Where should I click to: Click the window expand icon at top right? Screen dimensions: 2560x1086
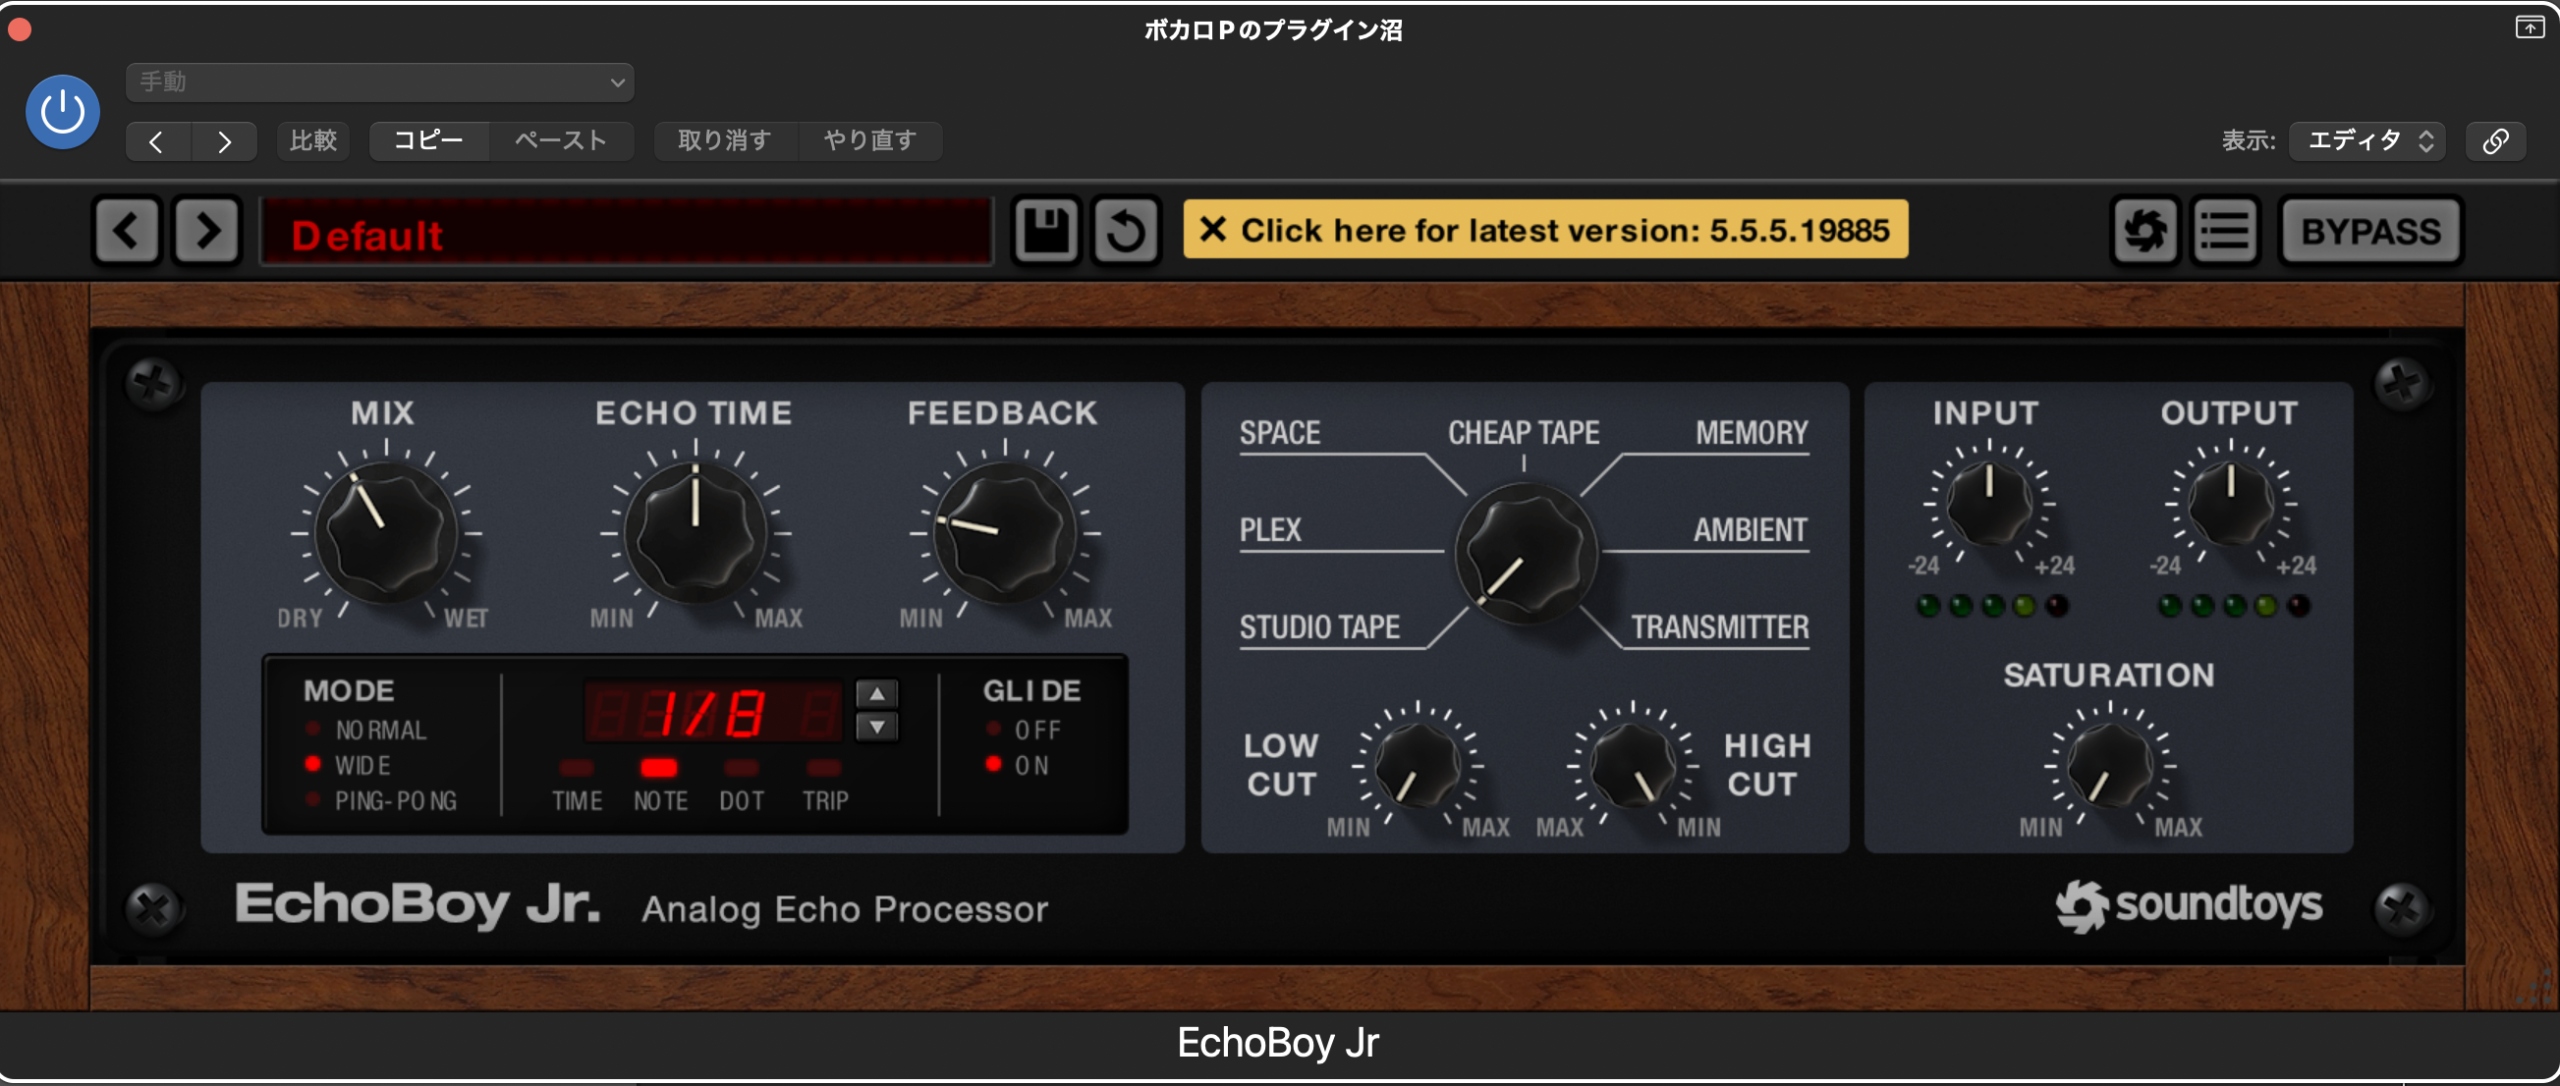[2529, 27]
